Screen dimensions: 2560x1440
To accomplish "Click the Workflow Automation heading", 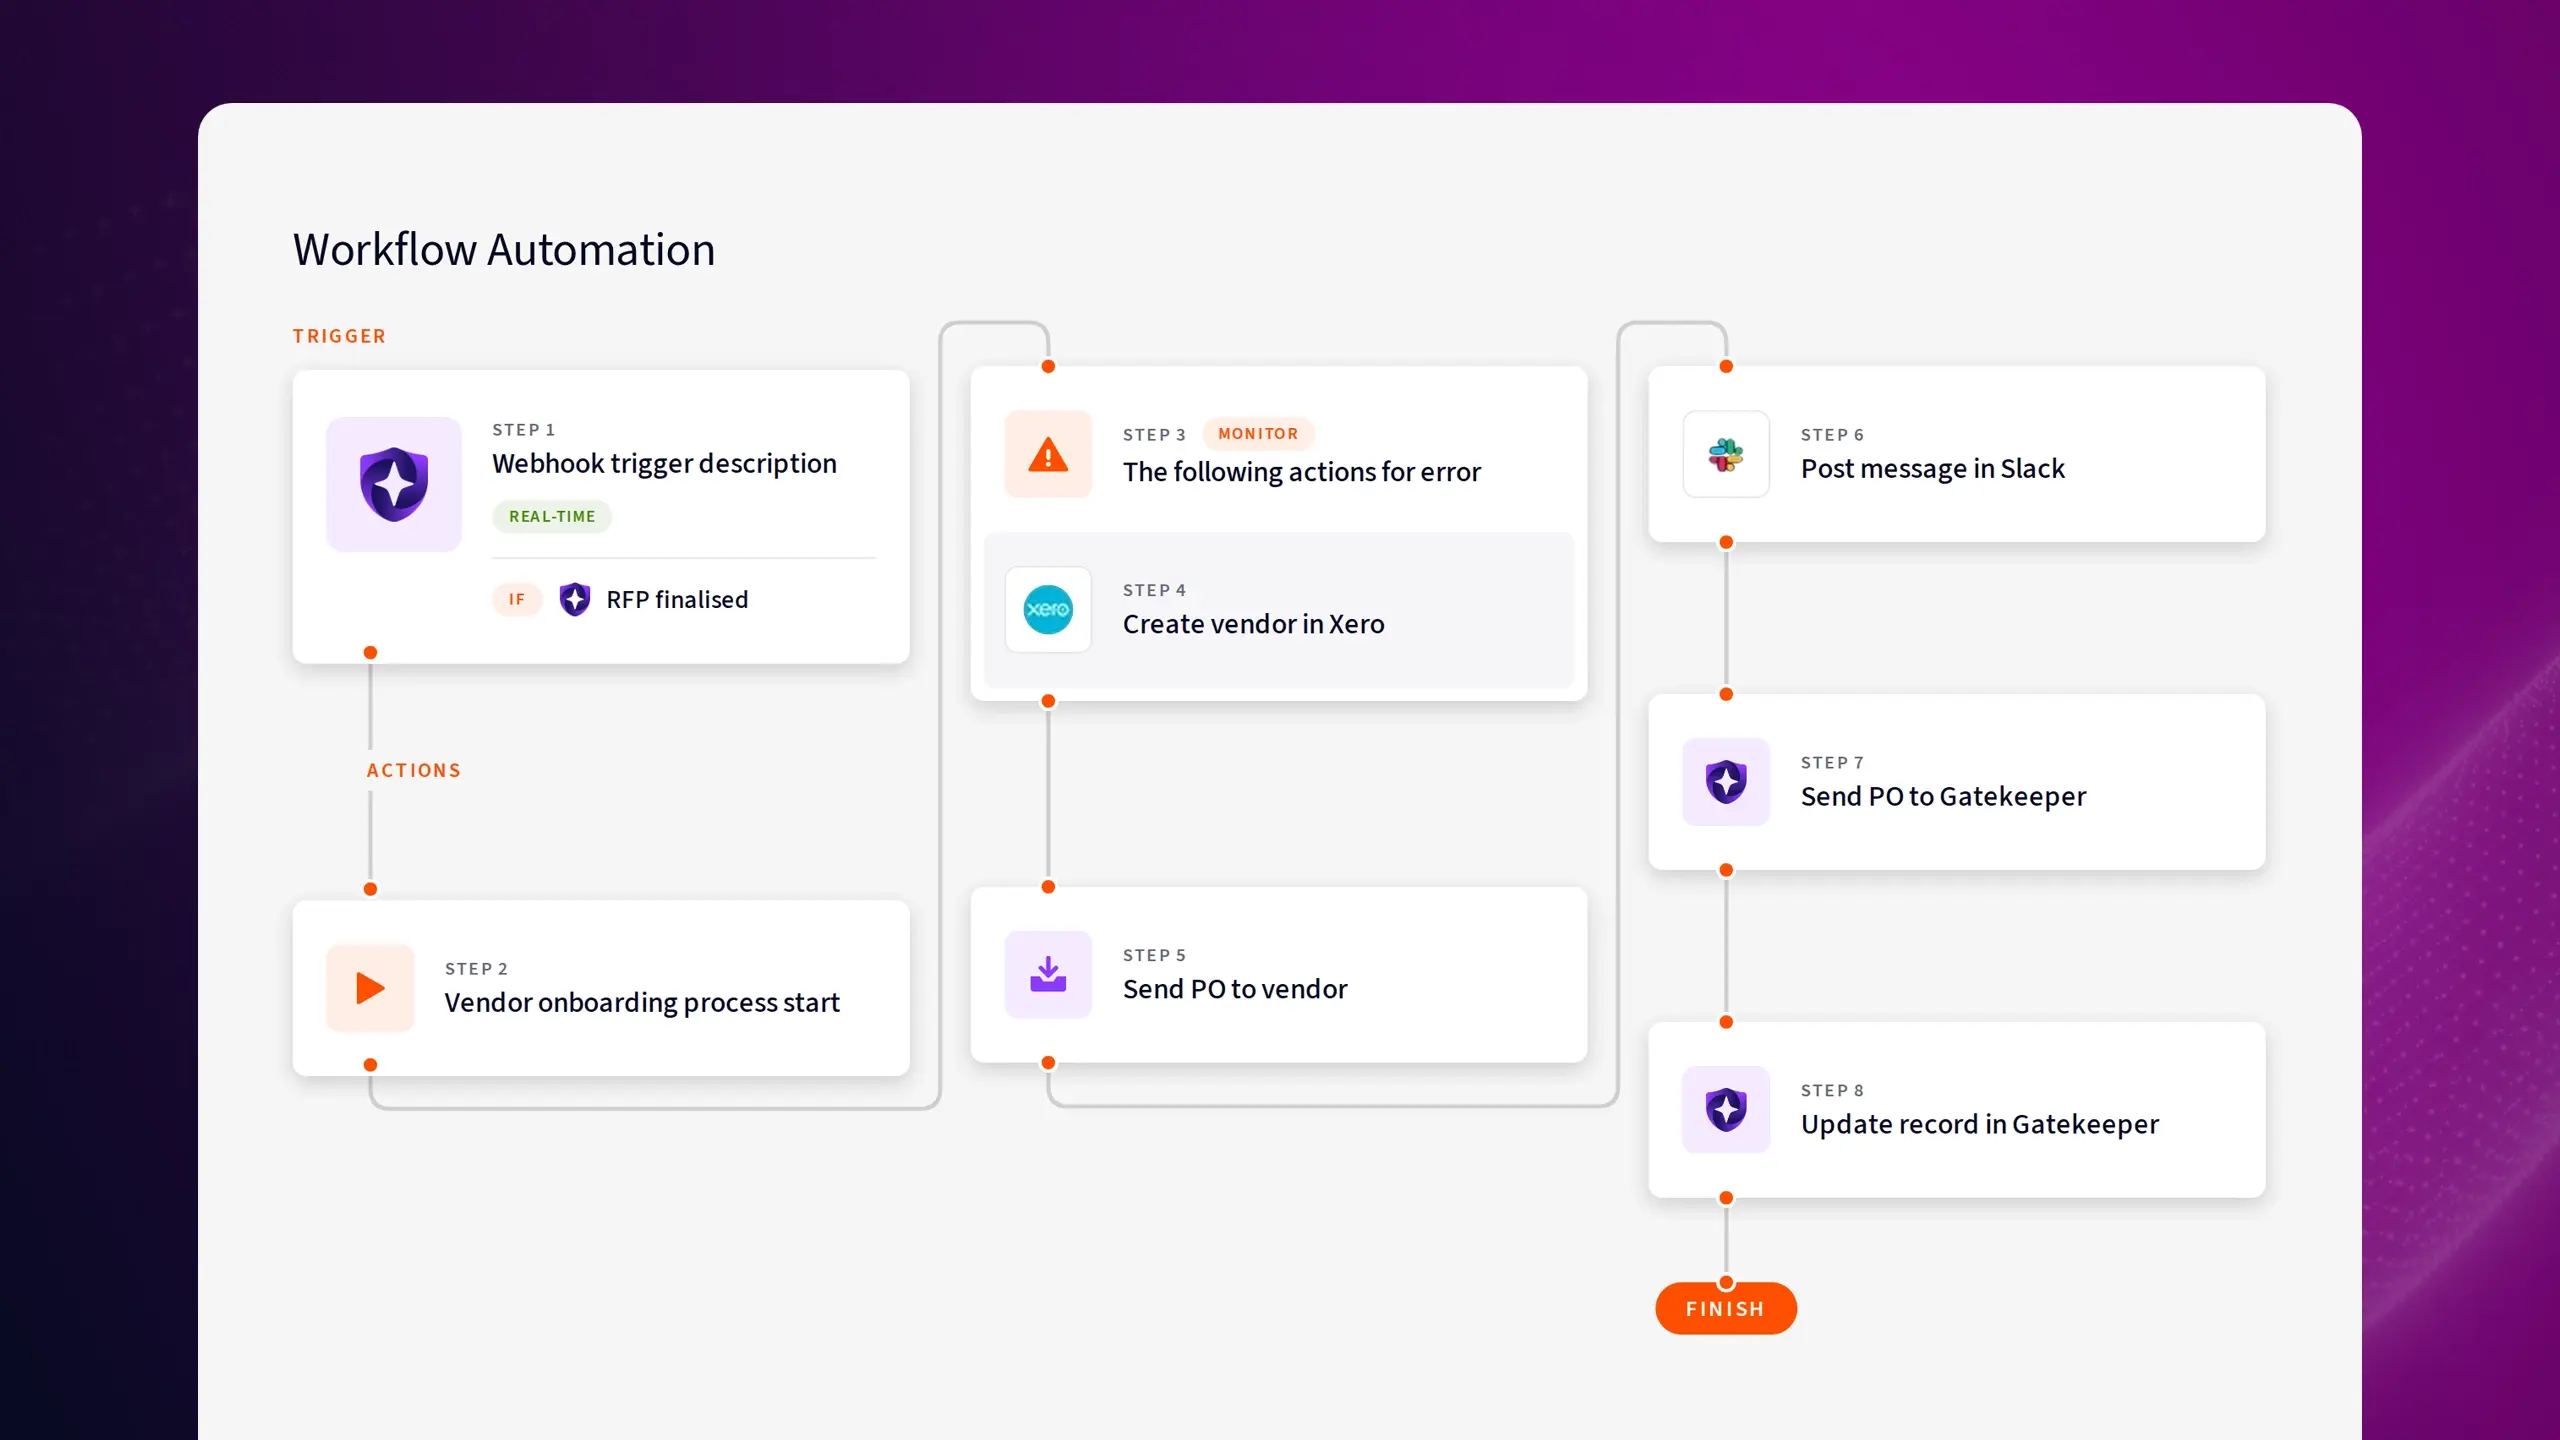I will [504, 250].
